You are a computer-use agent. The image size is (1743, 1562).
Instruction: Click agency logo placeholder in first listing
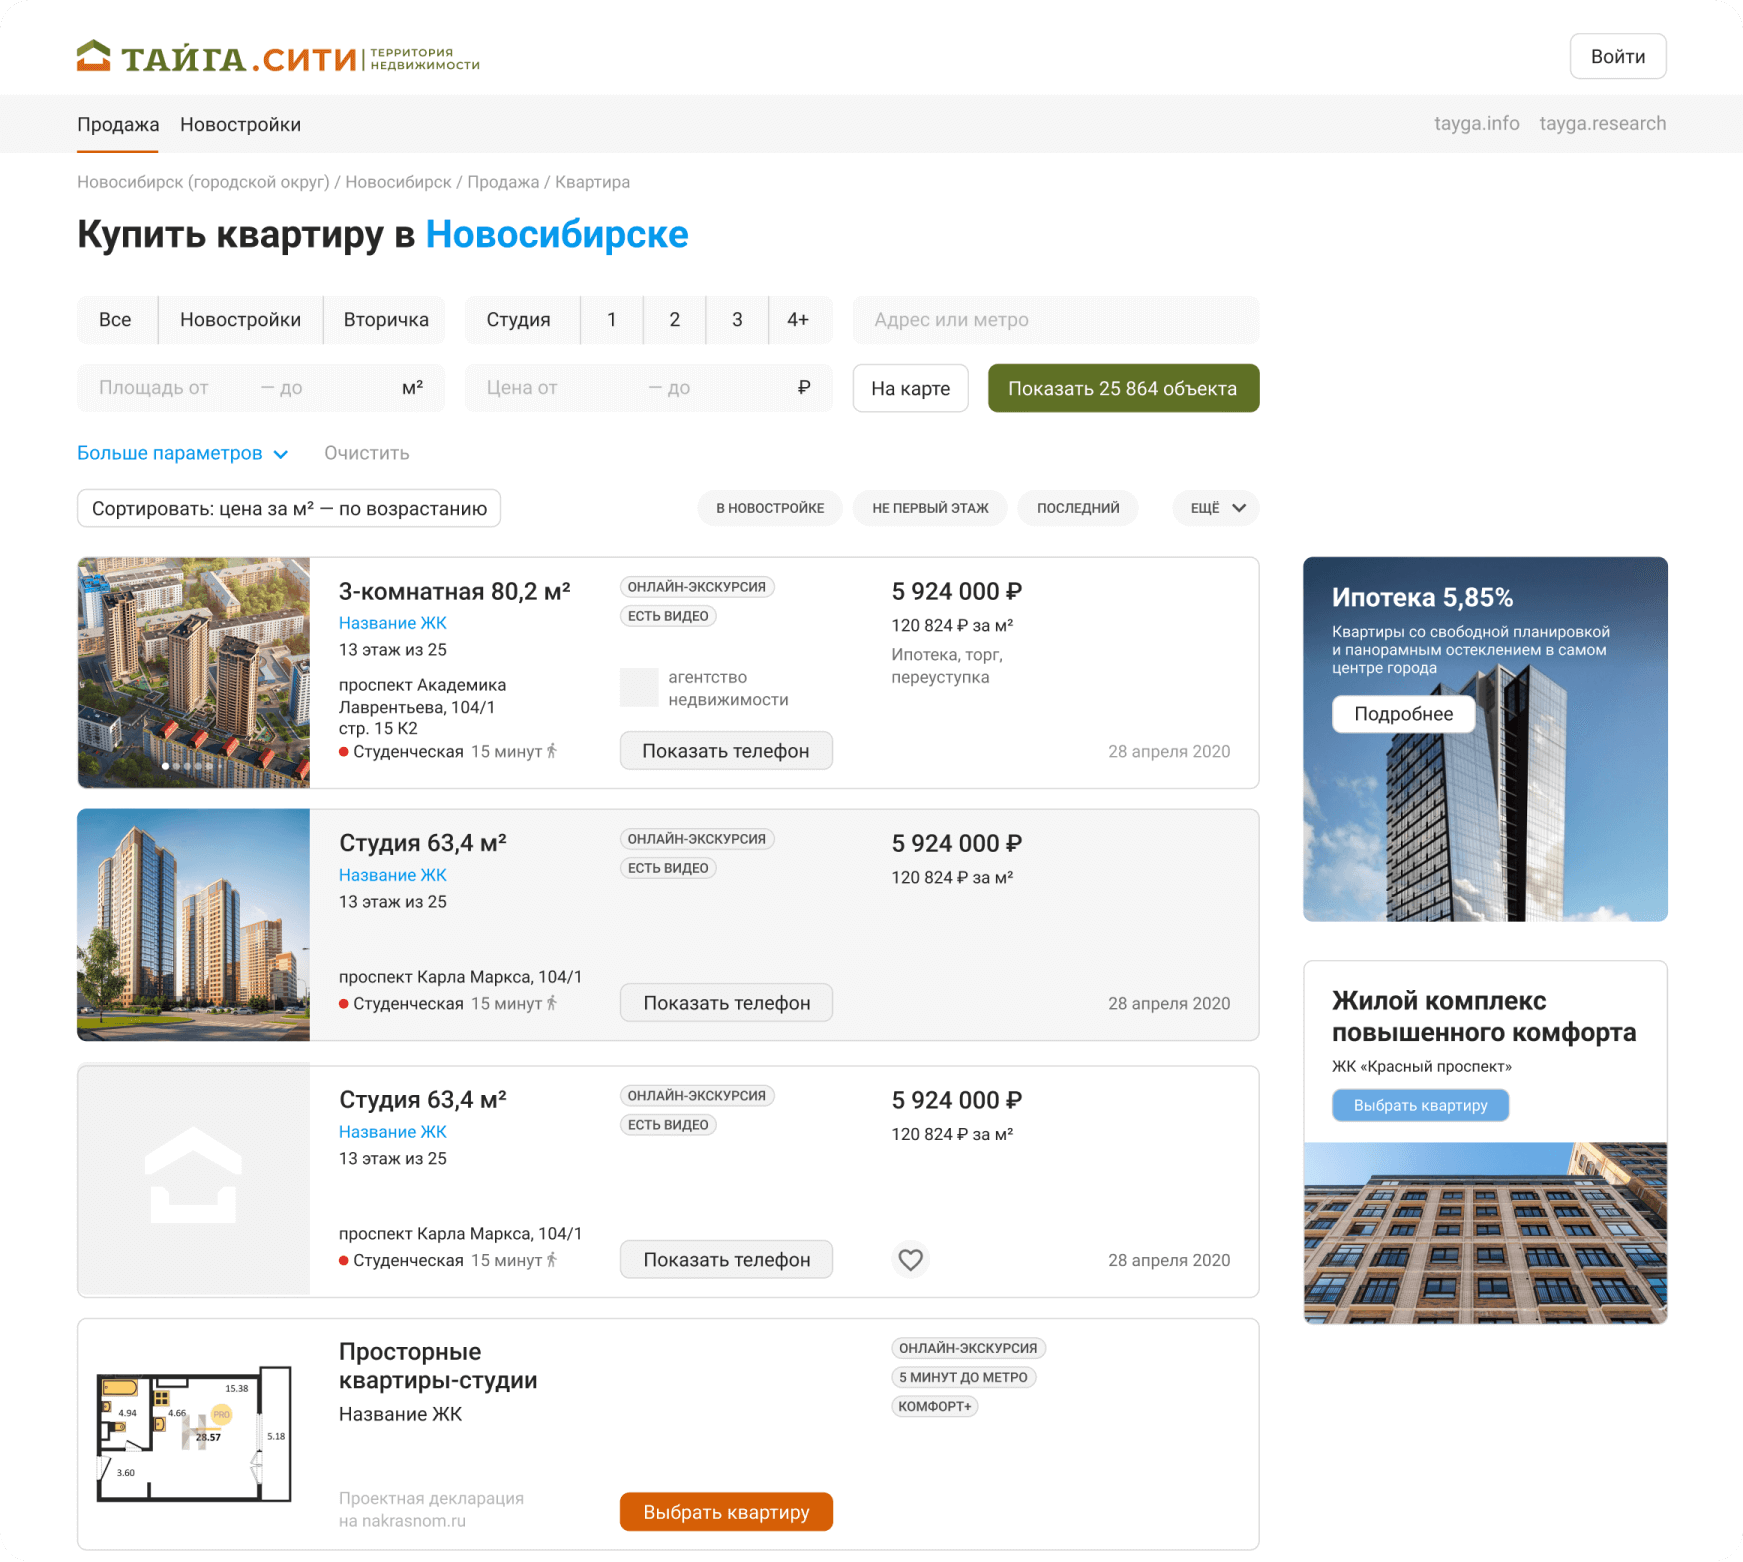639,688
